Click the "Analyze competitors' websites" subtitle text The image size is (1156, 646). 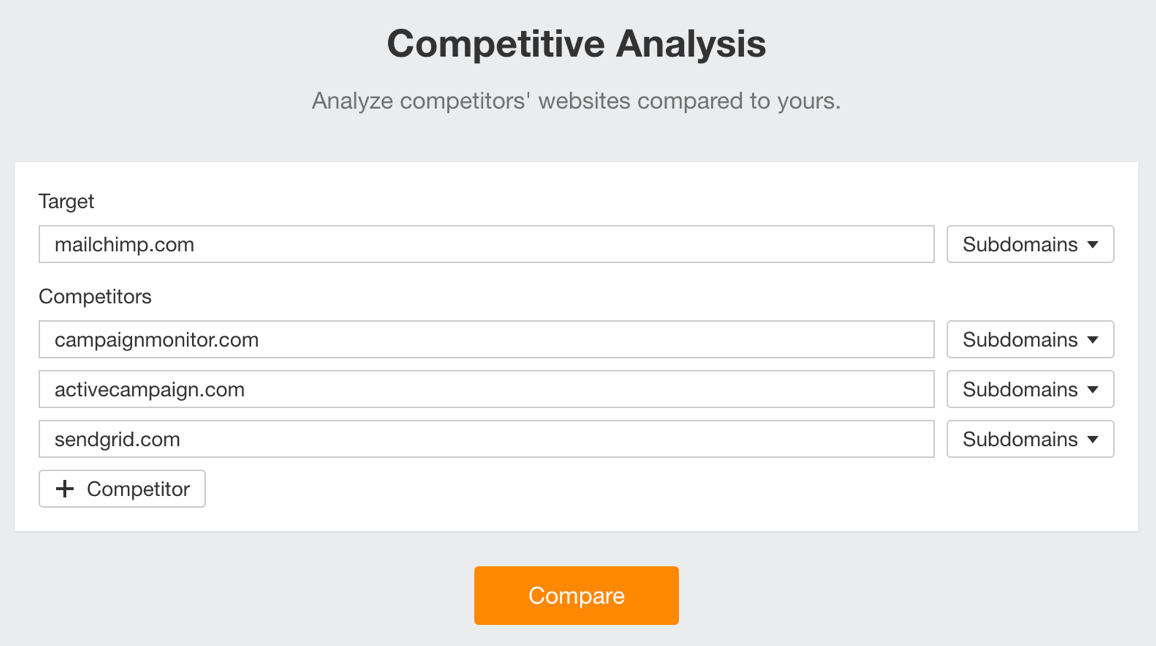coord(576,101)
